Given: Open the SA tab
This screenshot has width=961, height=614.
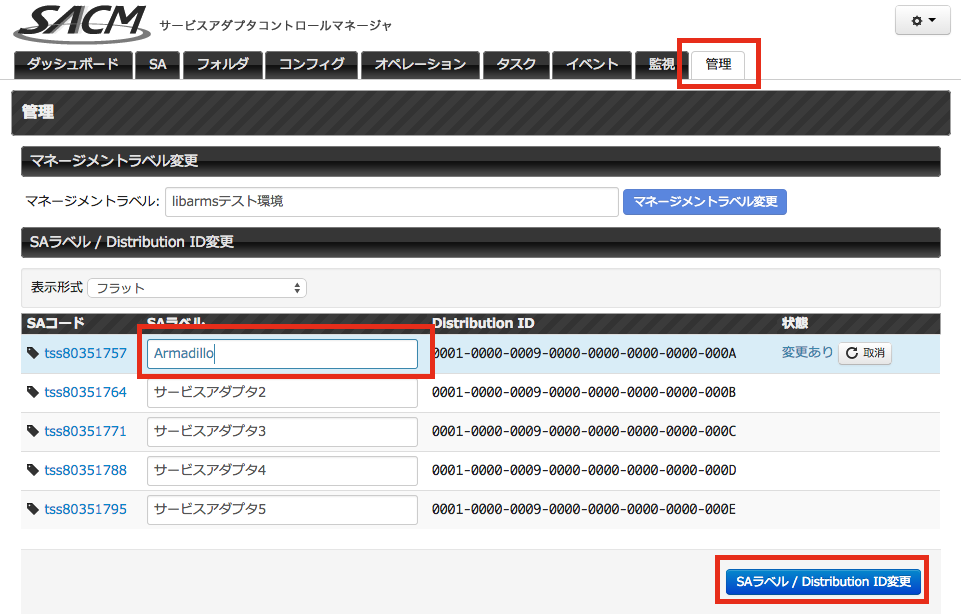Looking at the screenshot, I should [158, 64].
